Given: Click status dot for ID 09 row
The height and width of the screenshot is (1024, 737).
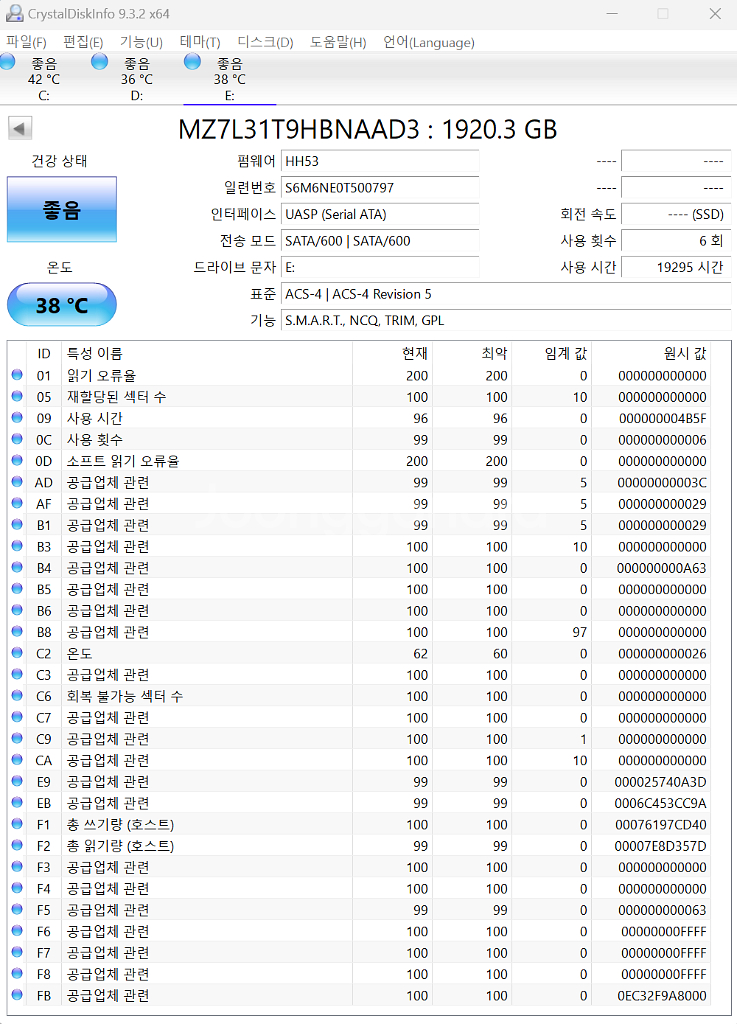Looking at the screenshot, I should (x=17, y=418).
